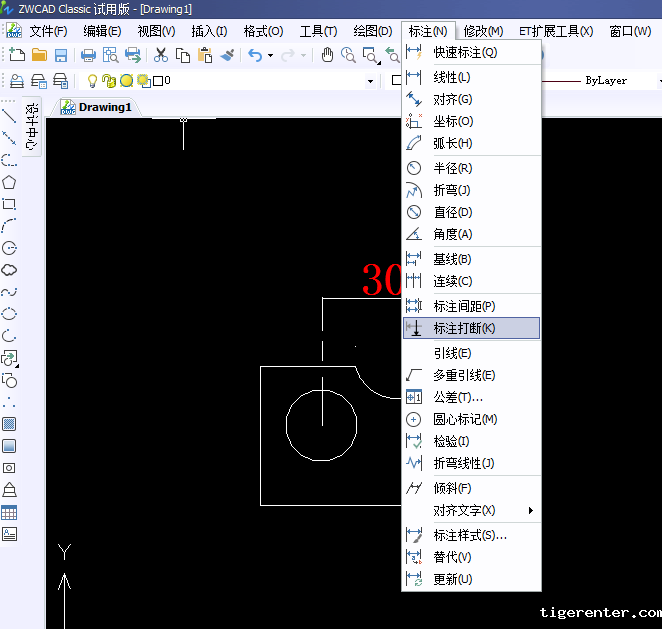Choose 直径(D) dimension
Screen dimensions: 662x629
472,212
